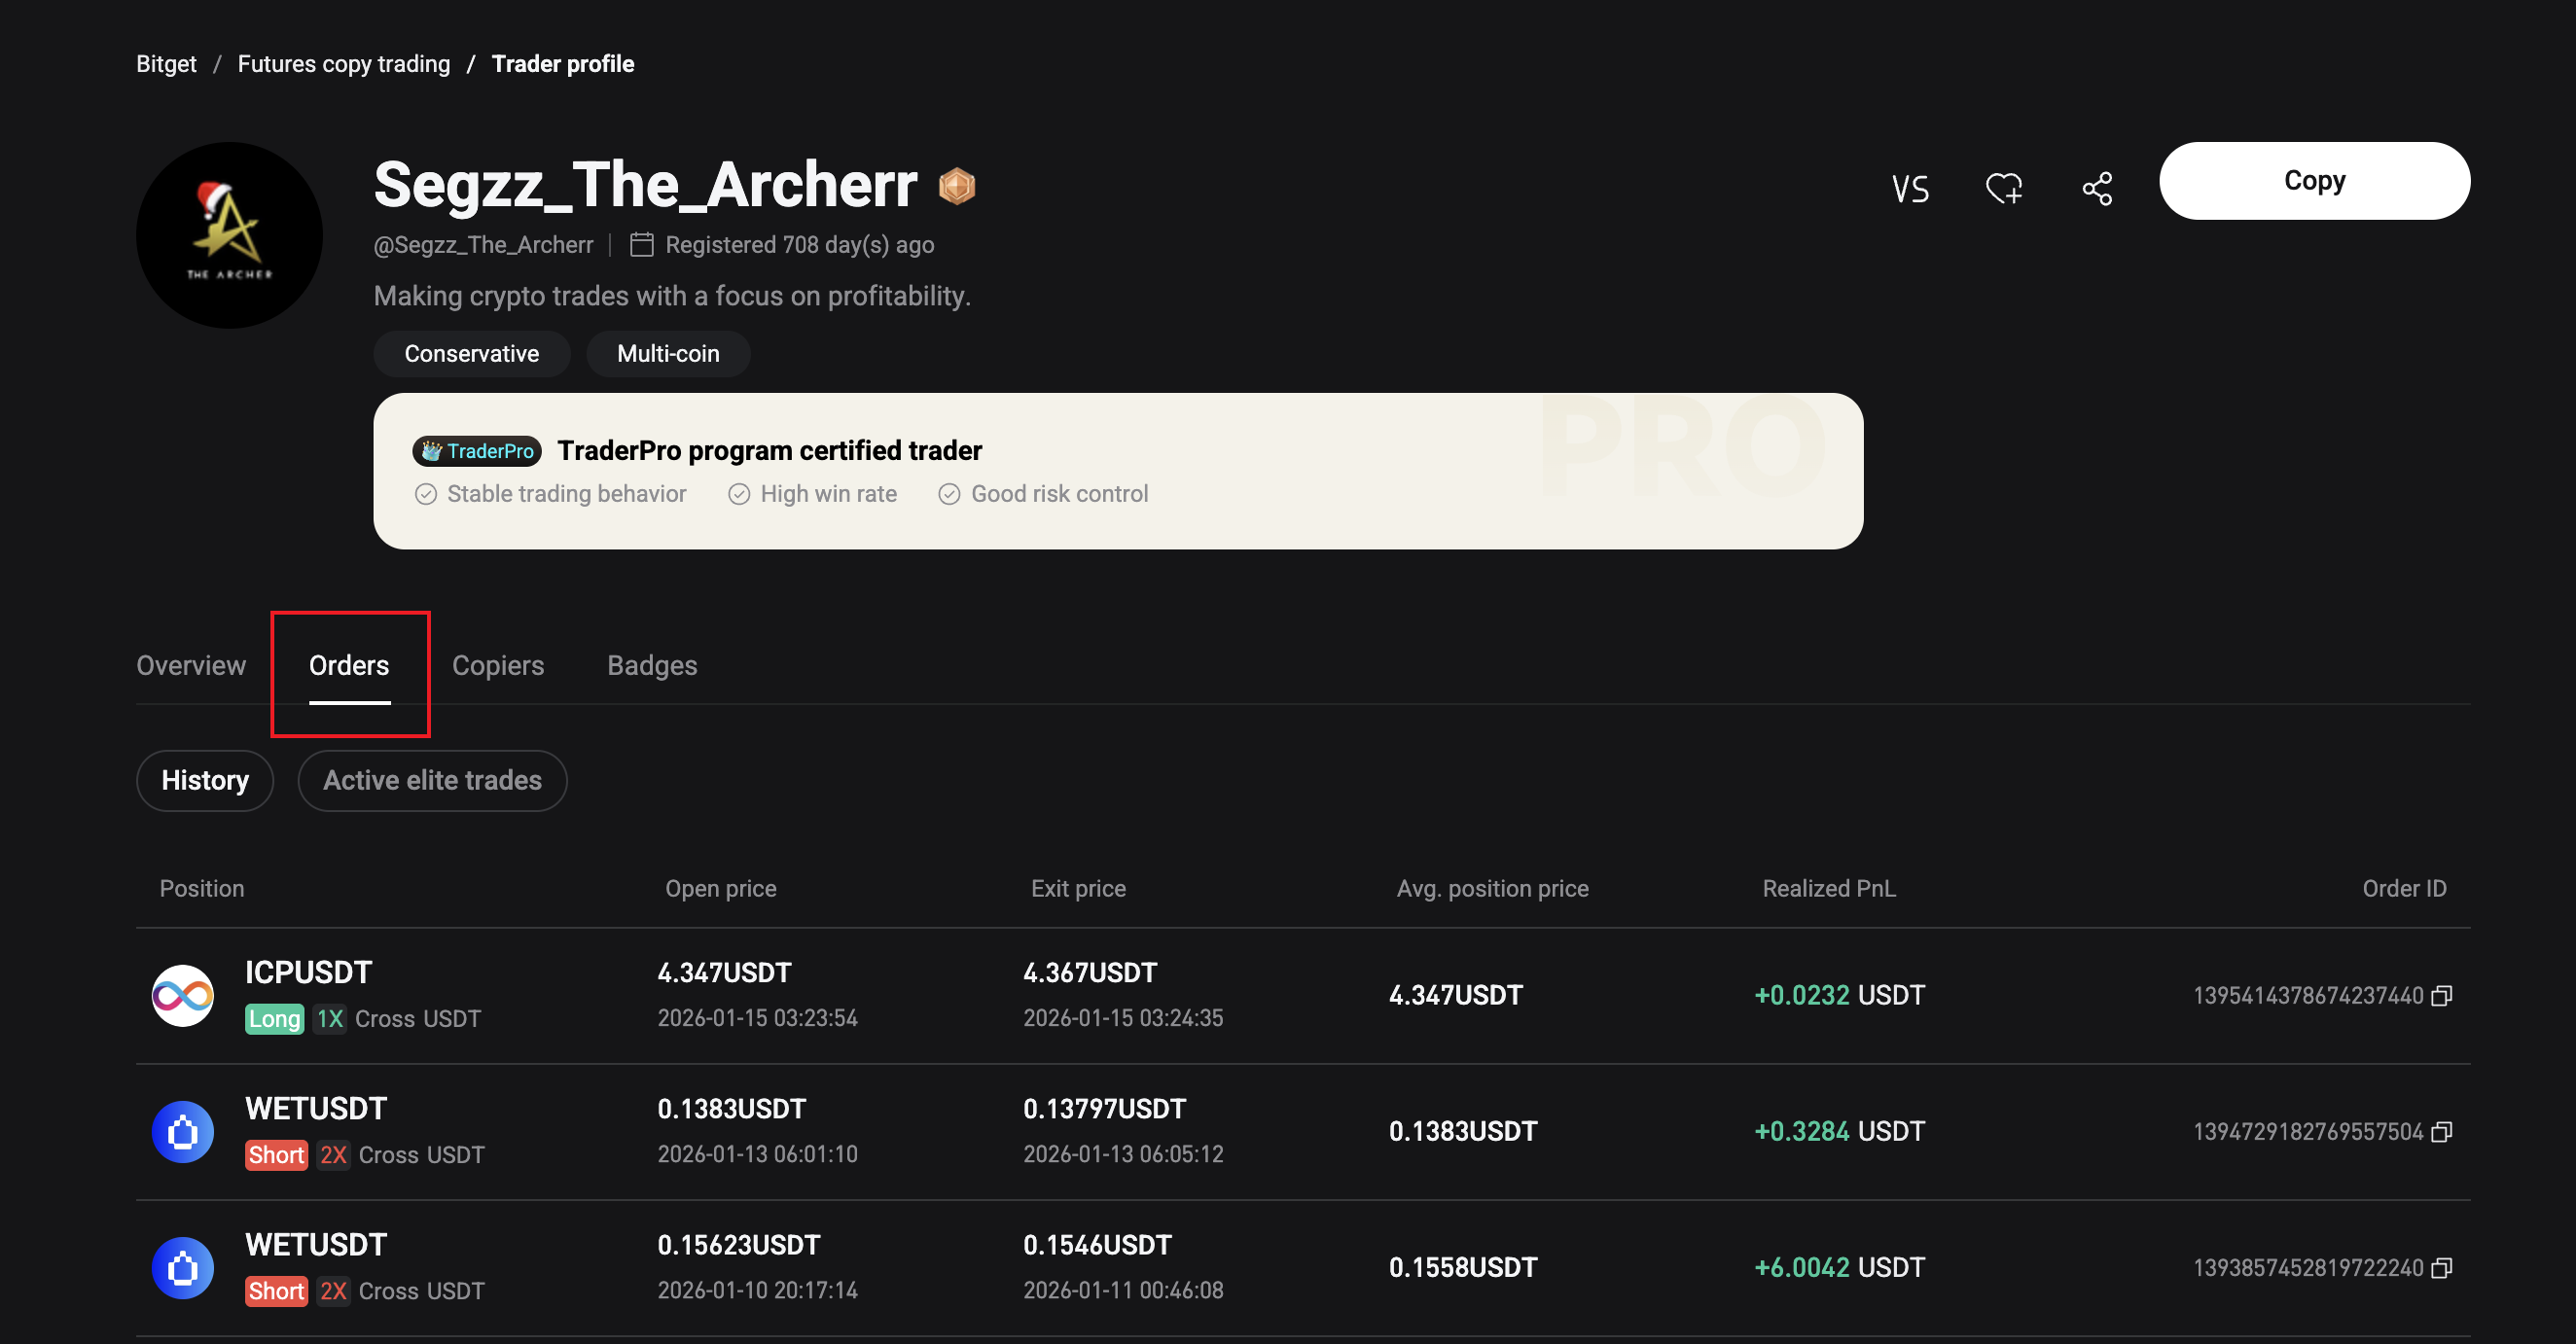The height and width of the screenshot is (1344, 2576).
Task: Go to Futures copy trading breadcrumb
Action: tap(344, 64)
